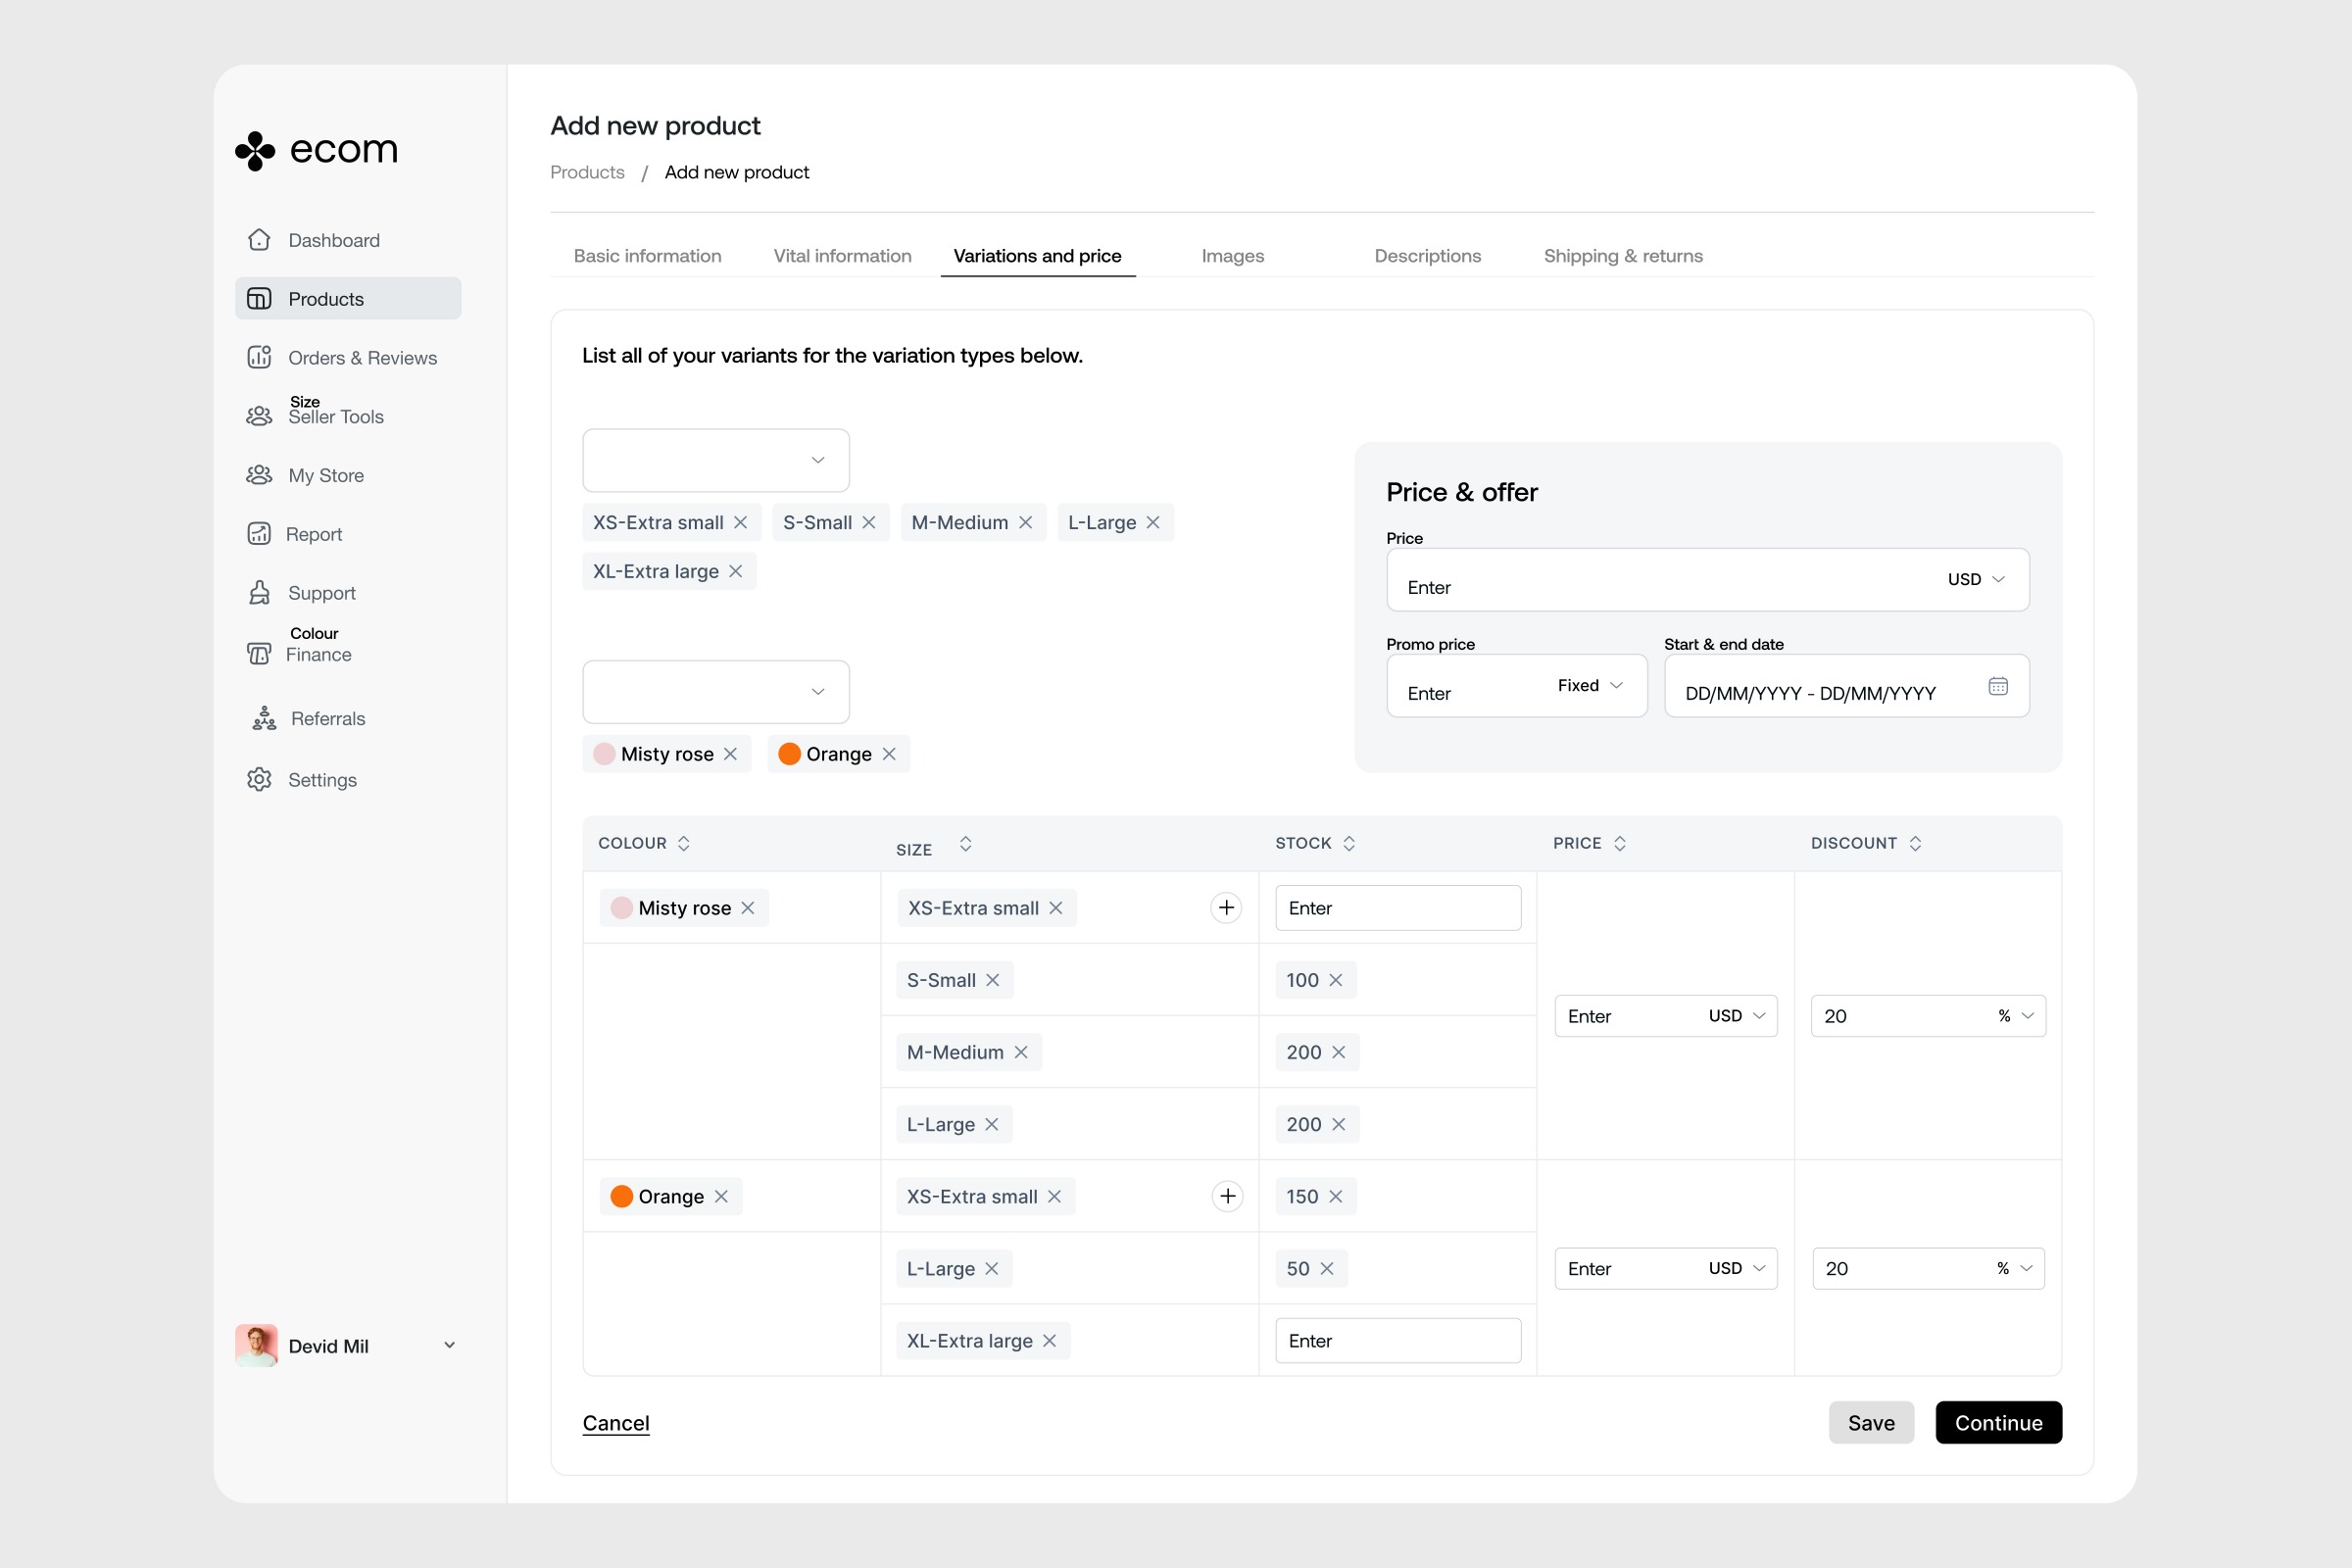Image resolution: width=2352 pixels, height=1568 pixels.
Task: Switch to the Images tab
Action: [x=1232, y=256]
